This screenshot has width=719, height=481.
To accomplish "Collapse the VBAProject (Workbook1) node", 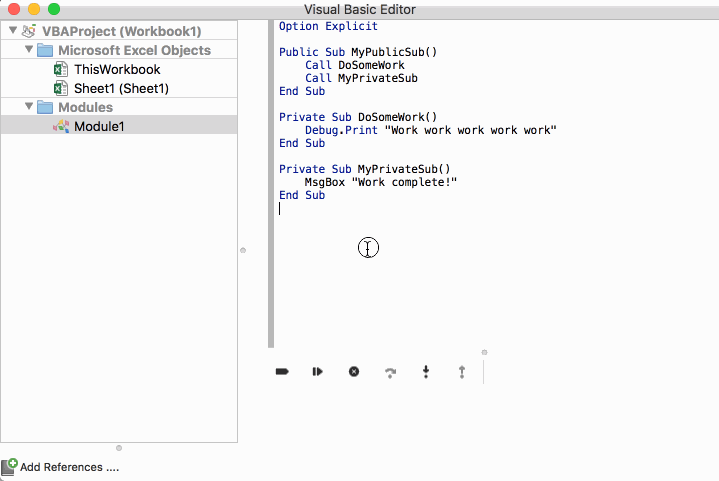I will tap(13, 30).
